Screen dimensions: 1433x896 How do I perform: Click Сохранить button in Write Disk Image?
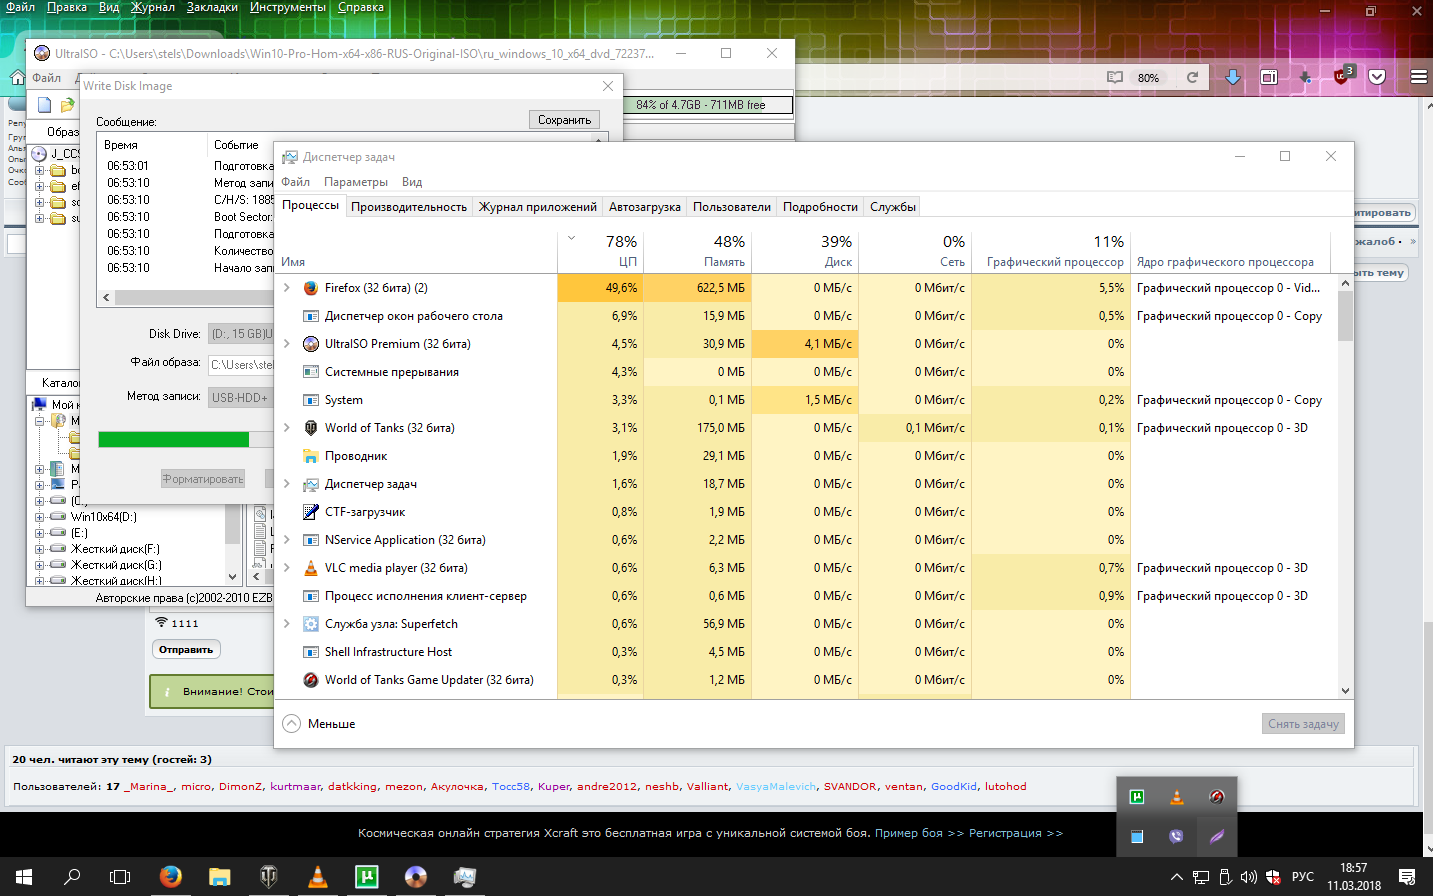click(x=564, y=120)
